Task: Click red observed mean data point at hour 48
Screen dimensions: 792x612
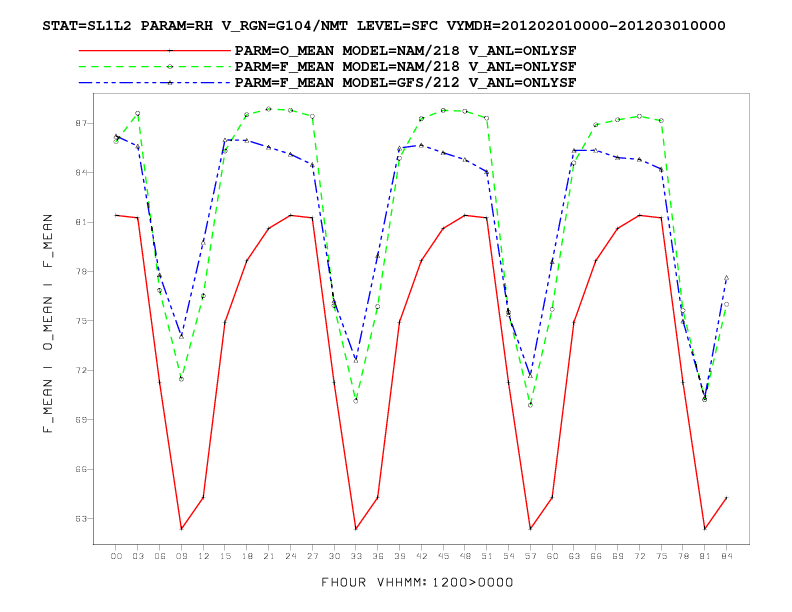Action: pyautogui.click(x=465, y=215)
